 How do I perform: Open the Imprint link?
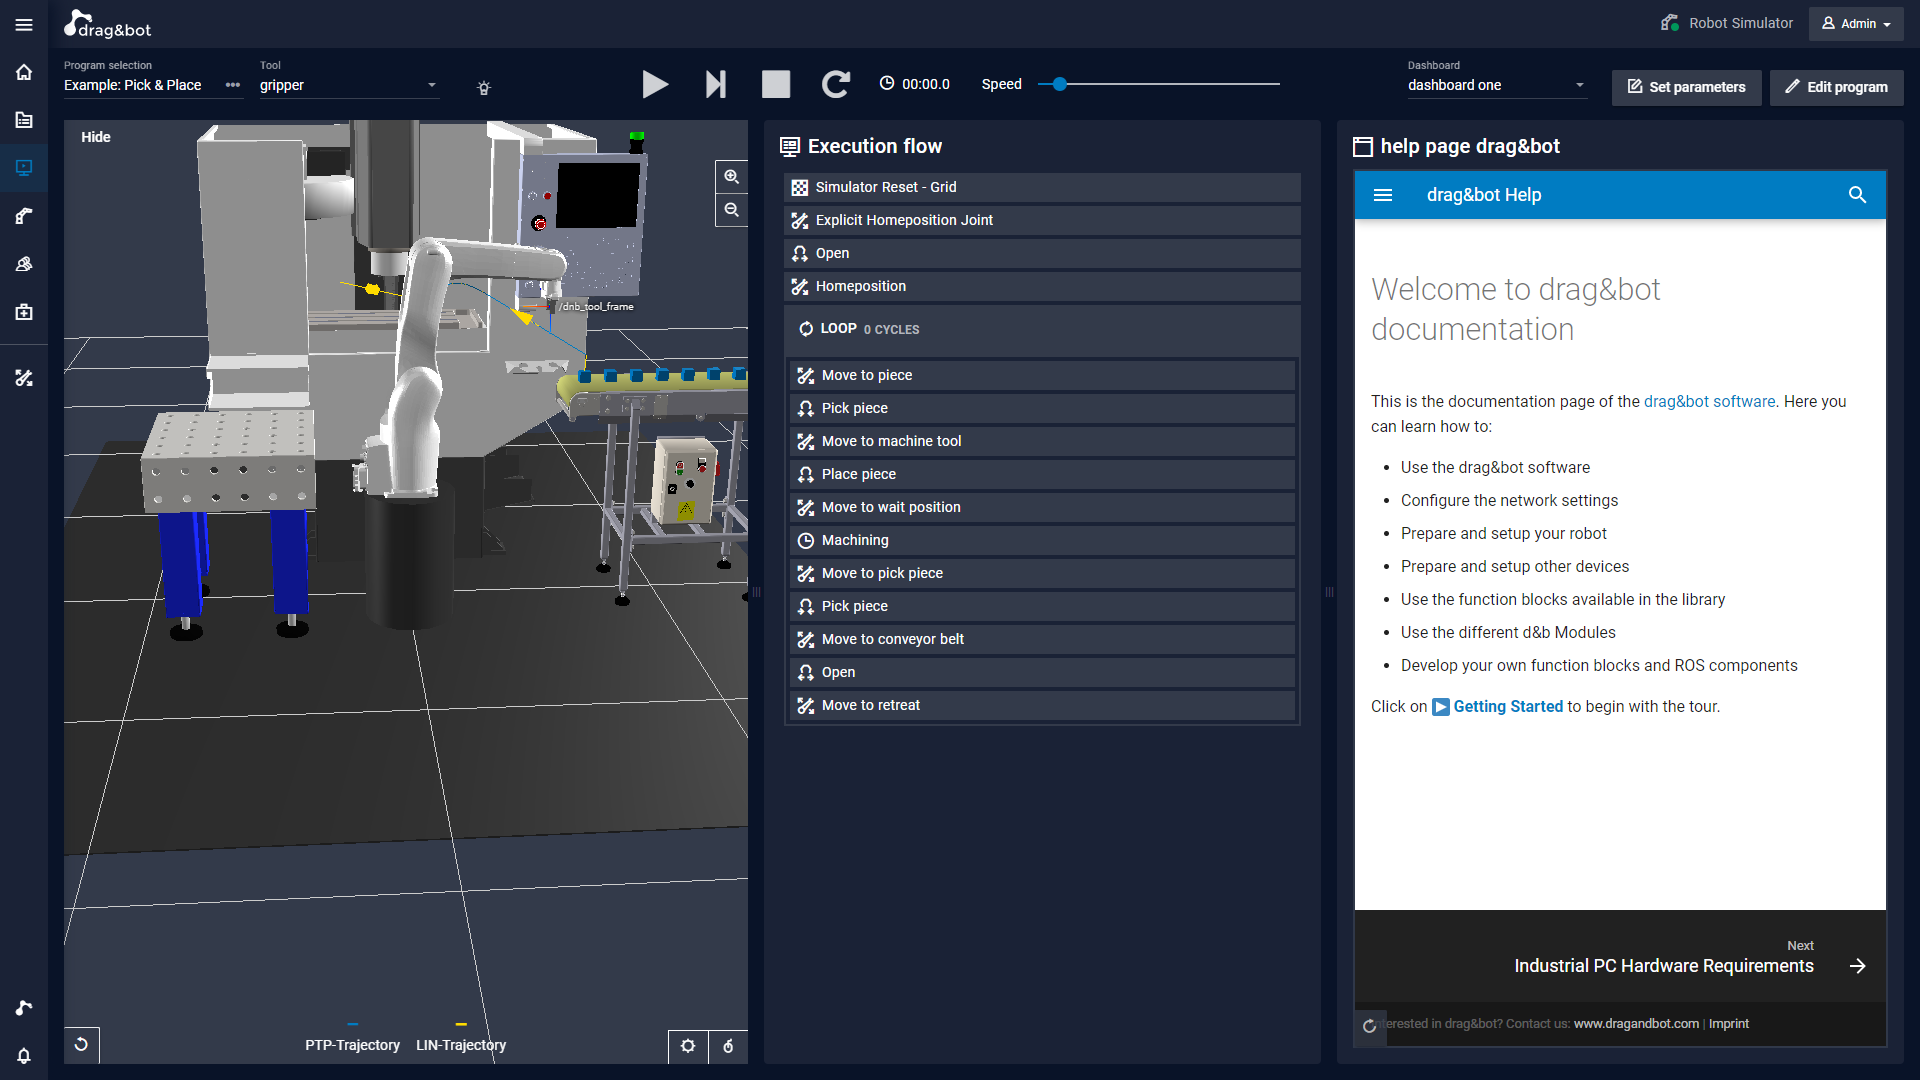[x=1728, y=1024]
